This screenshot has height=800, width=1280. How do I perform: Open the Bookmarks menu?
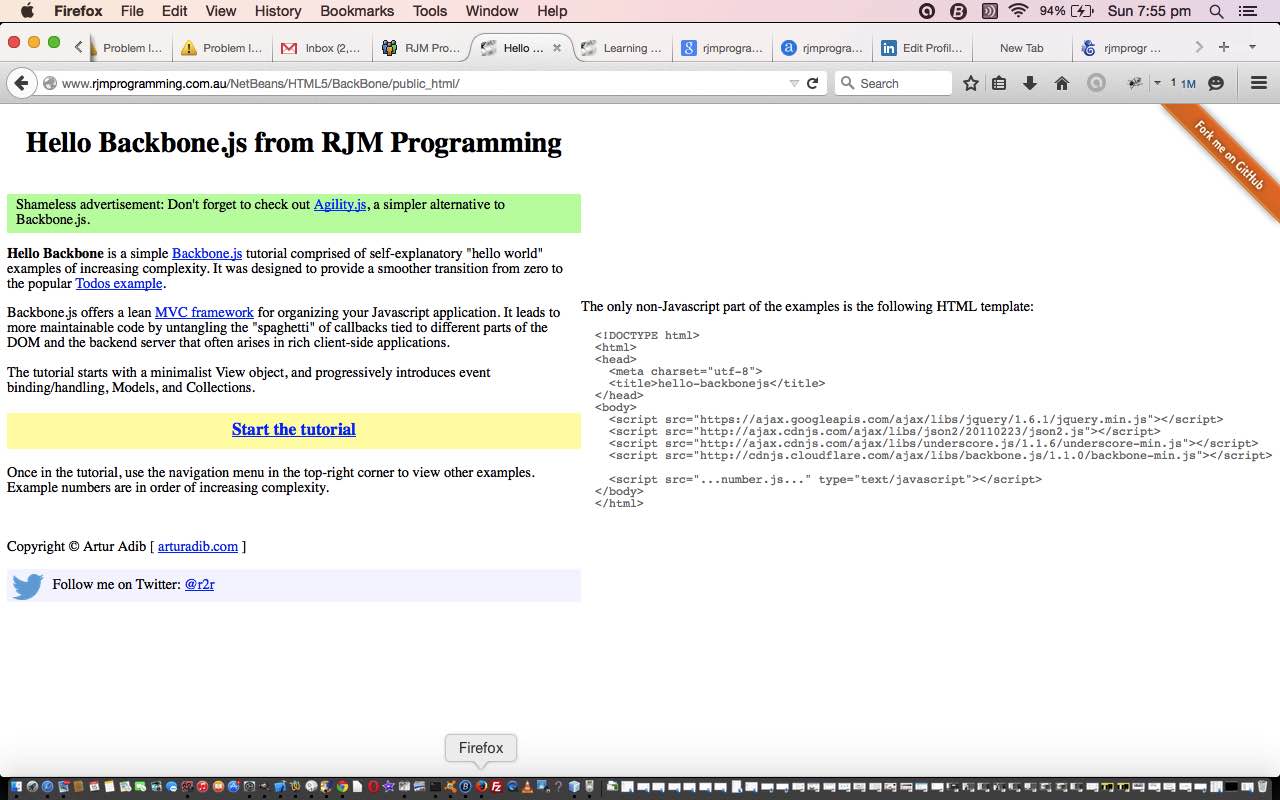point(358,11)
